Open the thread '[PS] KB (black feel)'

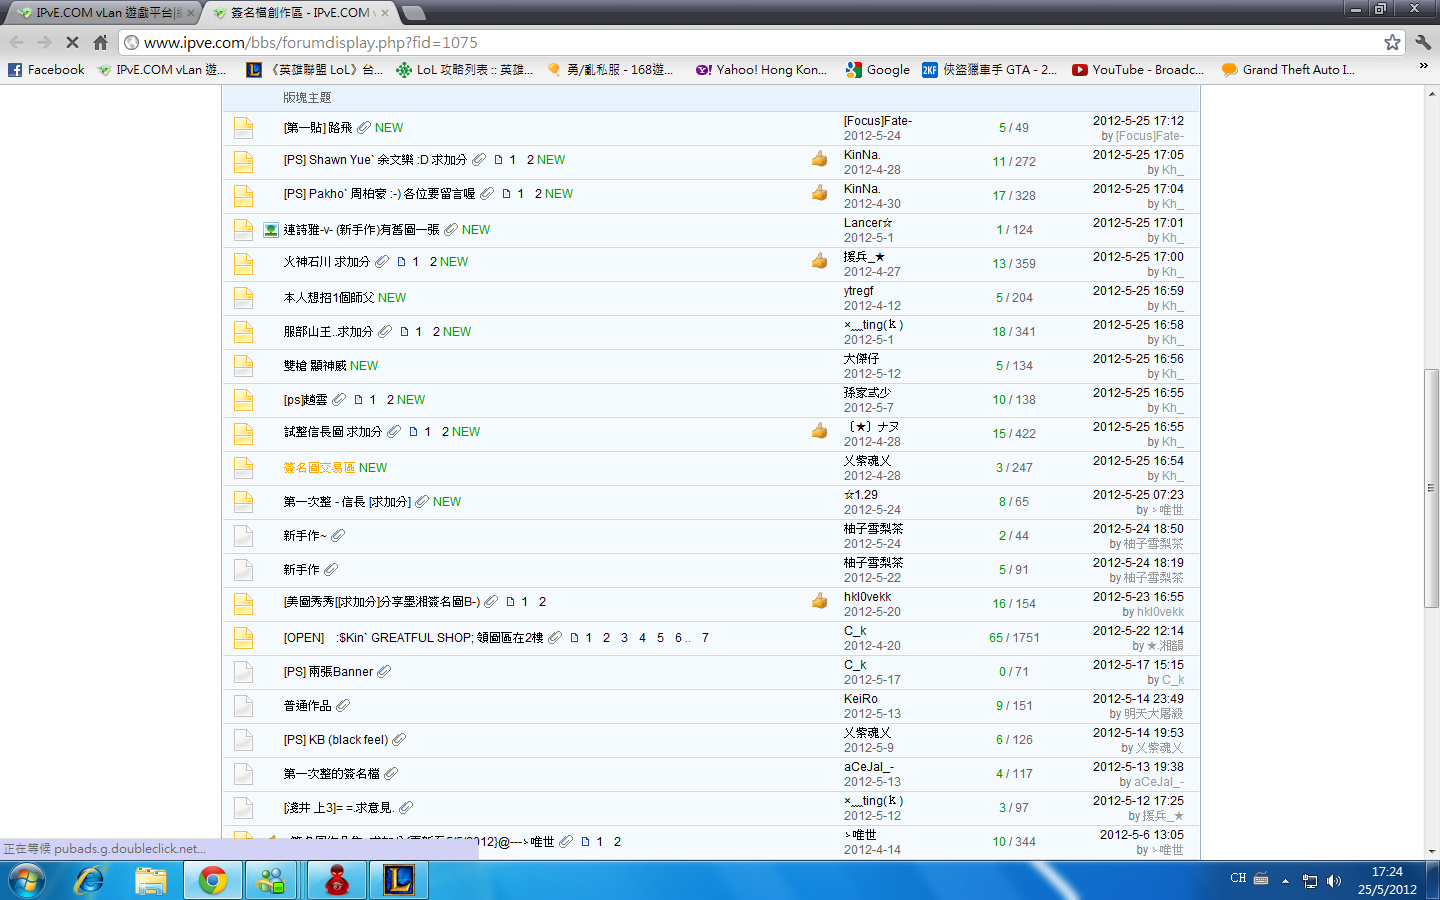point(335,740)
